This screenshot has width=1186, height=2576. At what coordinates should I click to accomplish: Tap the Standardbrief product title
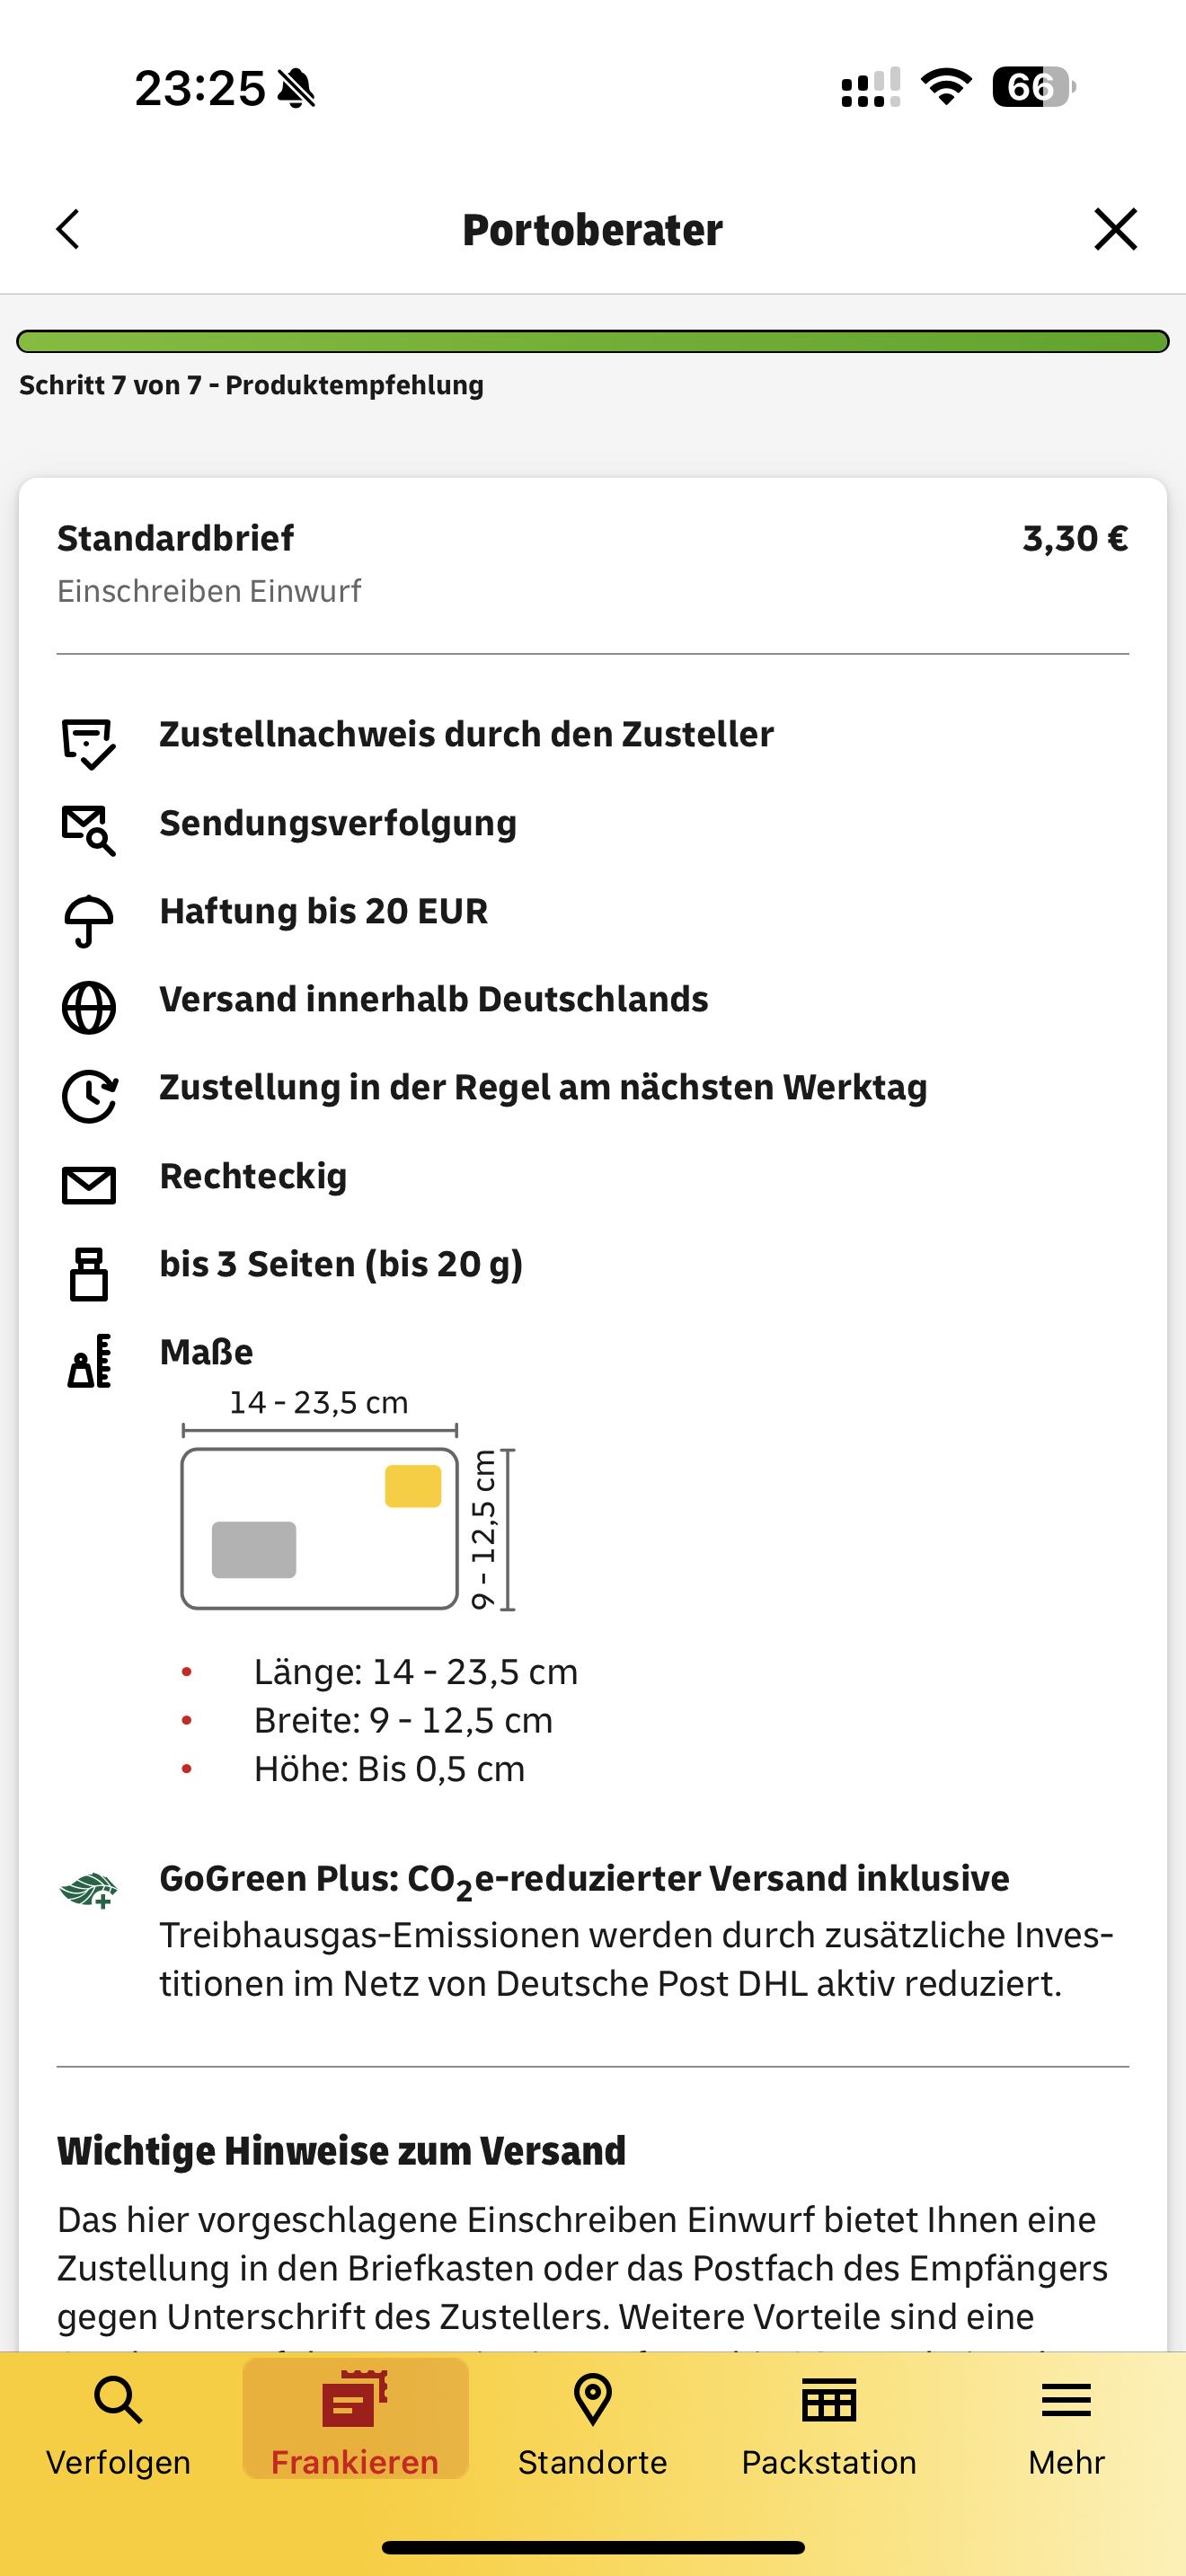(x=176, y=538)
